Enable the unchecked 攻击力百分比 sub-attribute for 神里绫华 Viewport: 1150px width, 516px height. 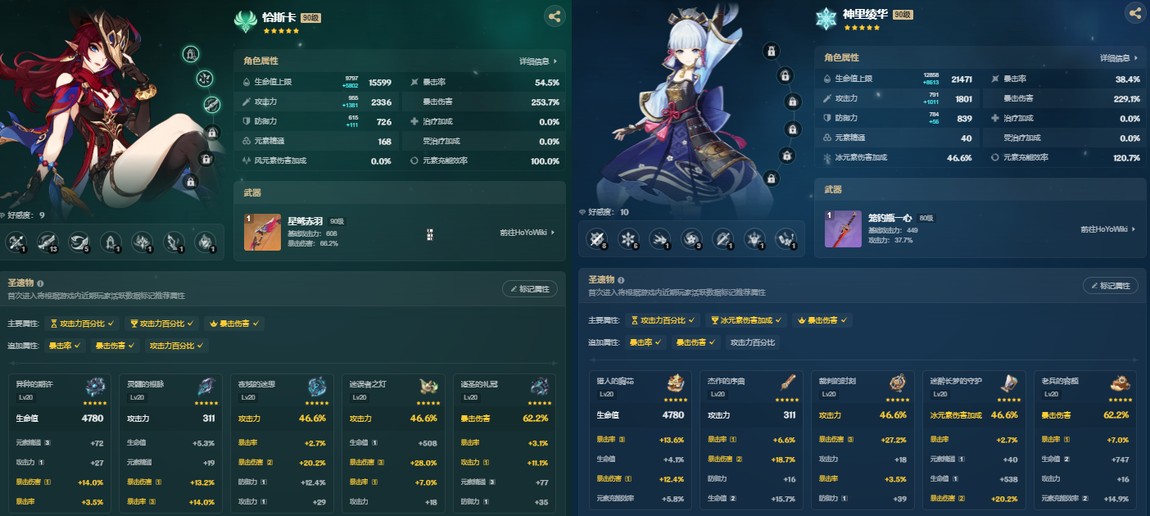click(x=752, y=342)
